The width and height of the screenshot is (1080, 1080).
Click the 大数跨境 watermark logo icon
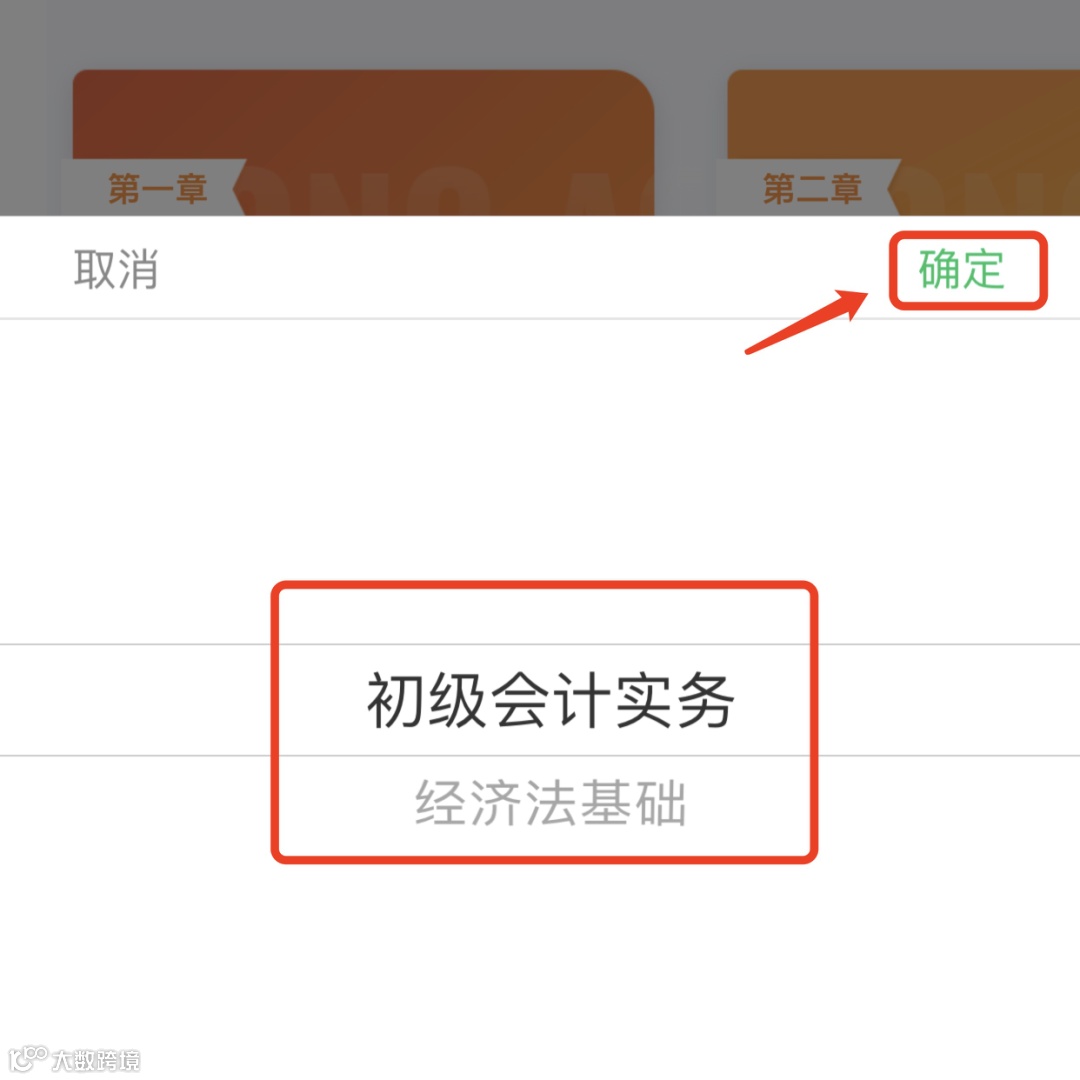[28, 1059]
